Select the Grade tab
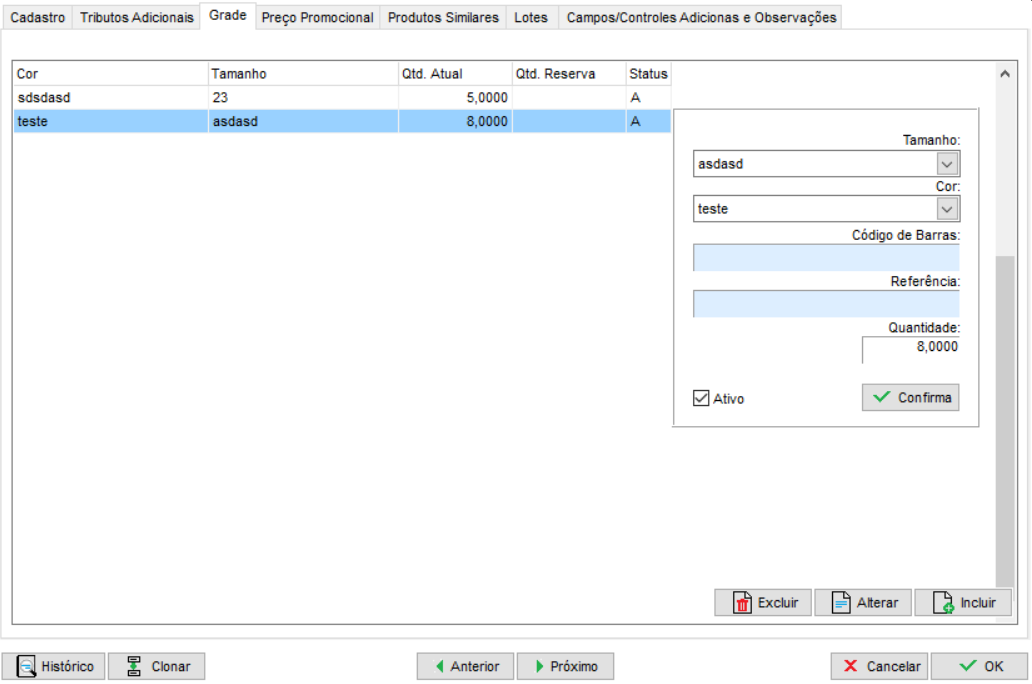Image resolution: width=1032 pixels, height=684 pixels. (x=228, y=15)
